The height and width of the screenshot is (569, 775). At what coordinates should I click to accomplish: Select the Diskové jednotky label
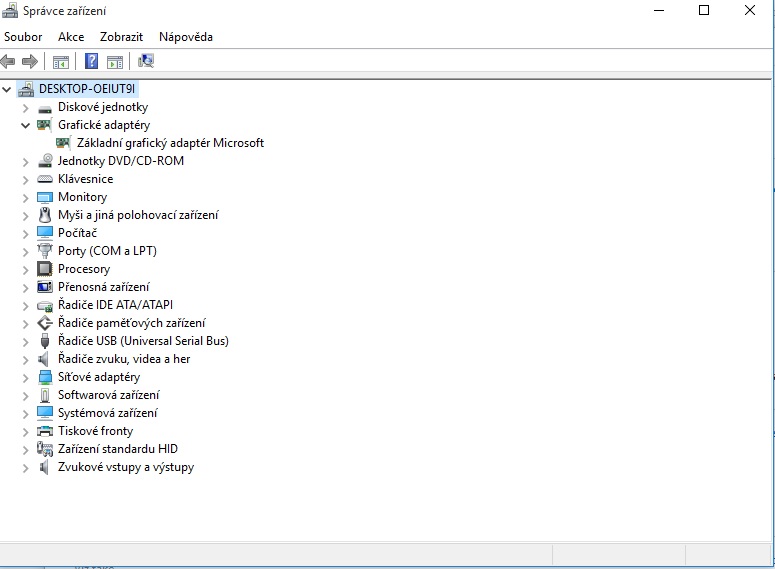pos(103,107)
